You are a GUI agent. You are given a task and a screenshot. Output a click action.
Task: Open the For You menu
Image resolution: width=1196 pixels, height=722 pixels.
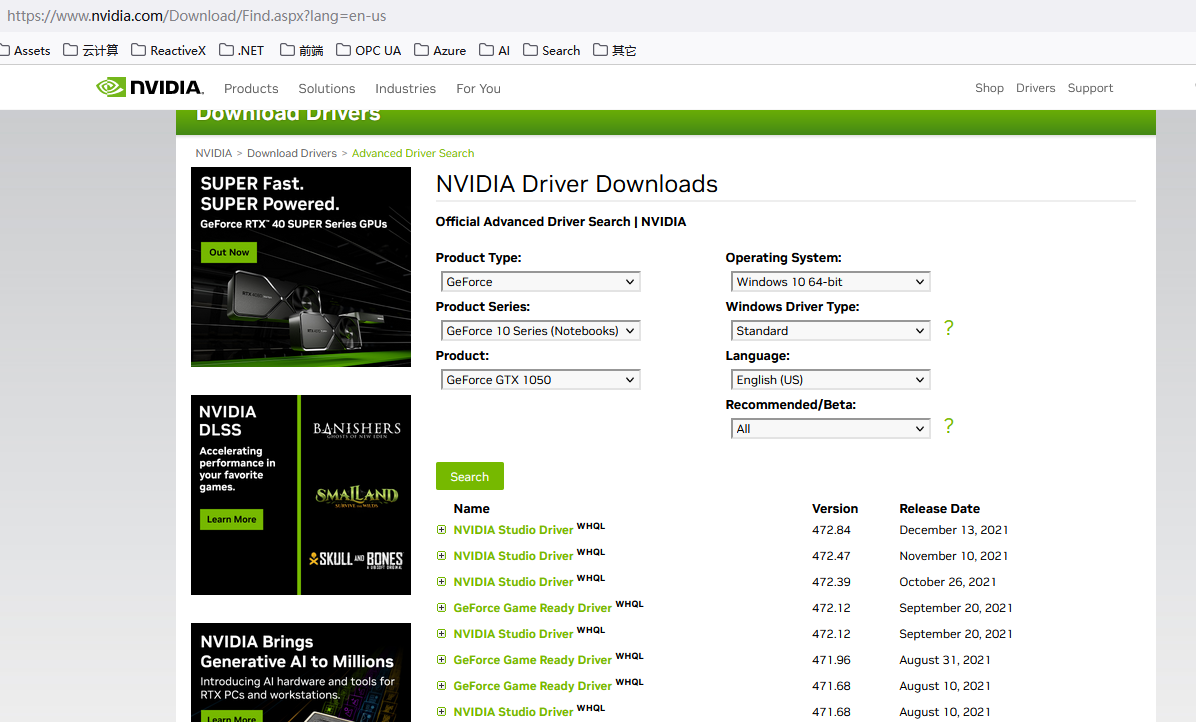click(x=478, y=88)
